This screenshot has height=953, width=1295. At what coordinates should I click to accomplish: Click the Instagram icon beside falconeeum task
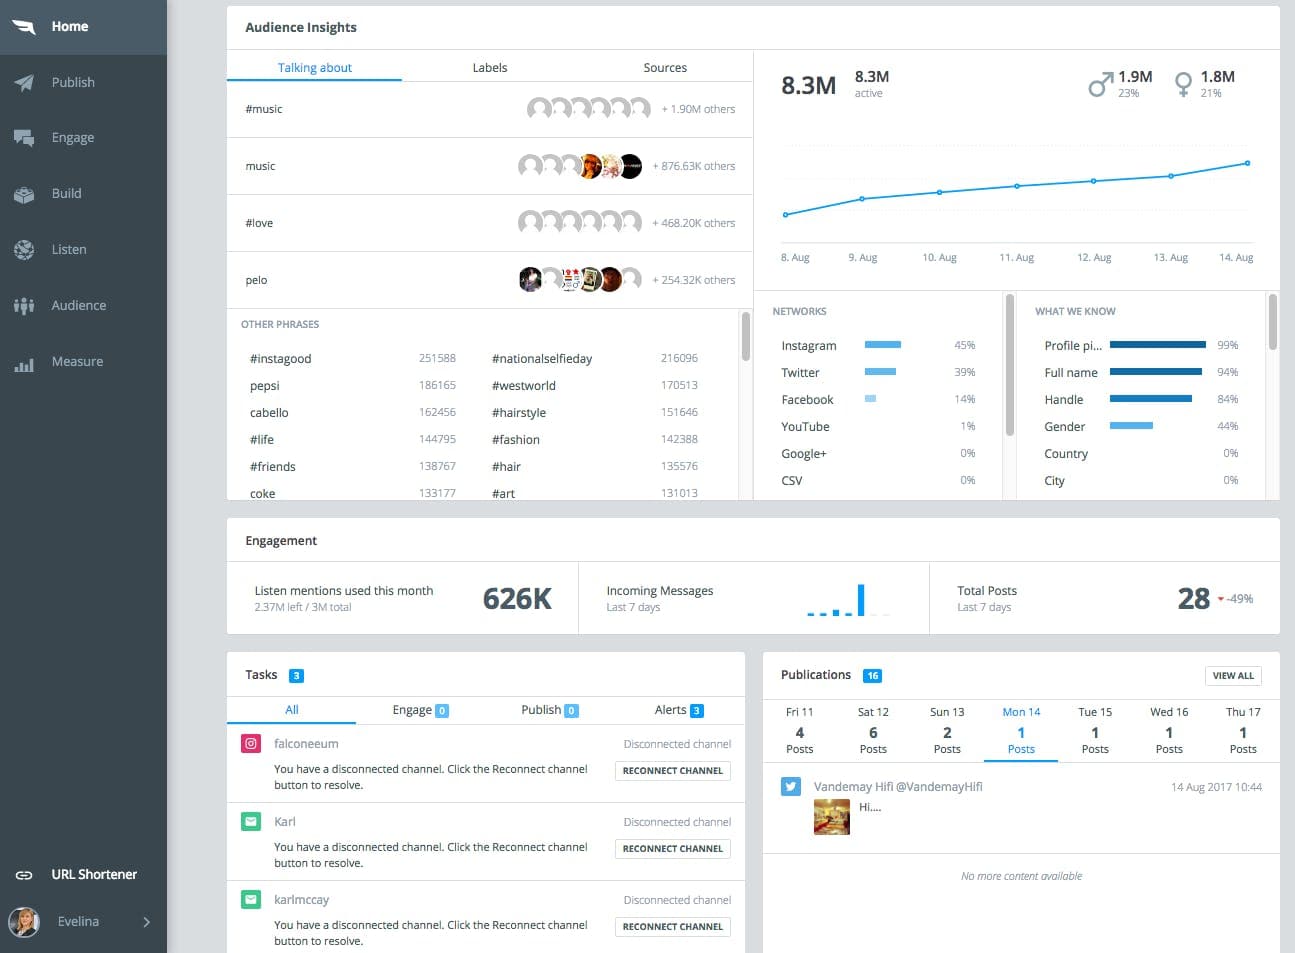click(250, 743)
